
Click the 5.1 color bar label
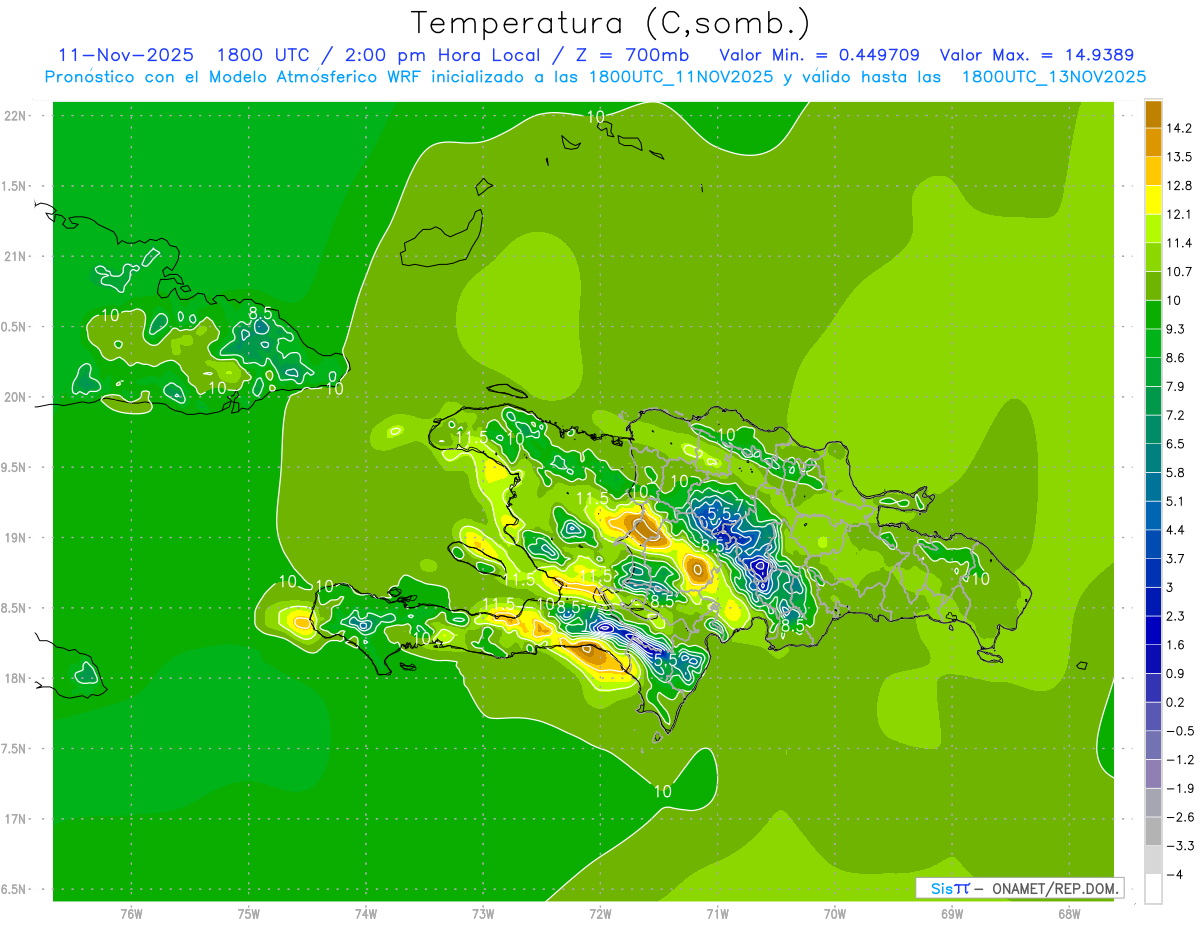[1175, 501]
